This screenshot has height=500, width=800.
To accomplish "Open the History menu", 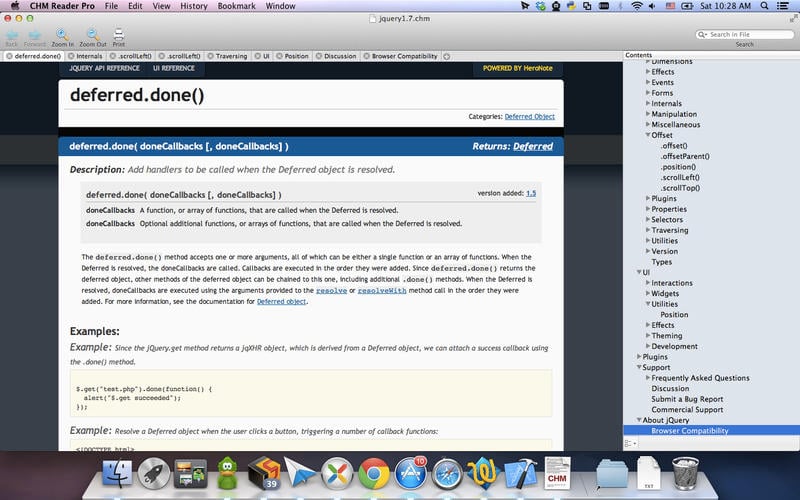I will click(x=194, y=6).
